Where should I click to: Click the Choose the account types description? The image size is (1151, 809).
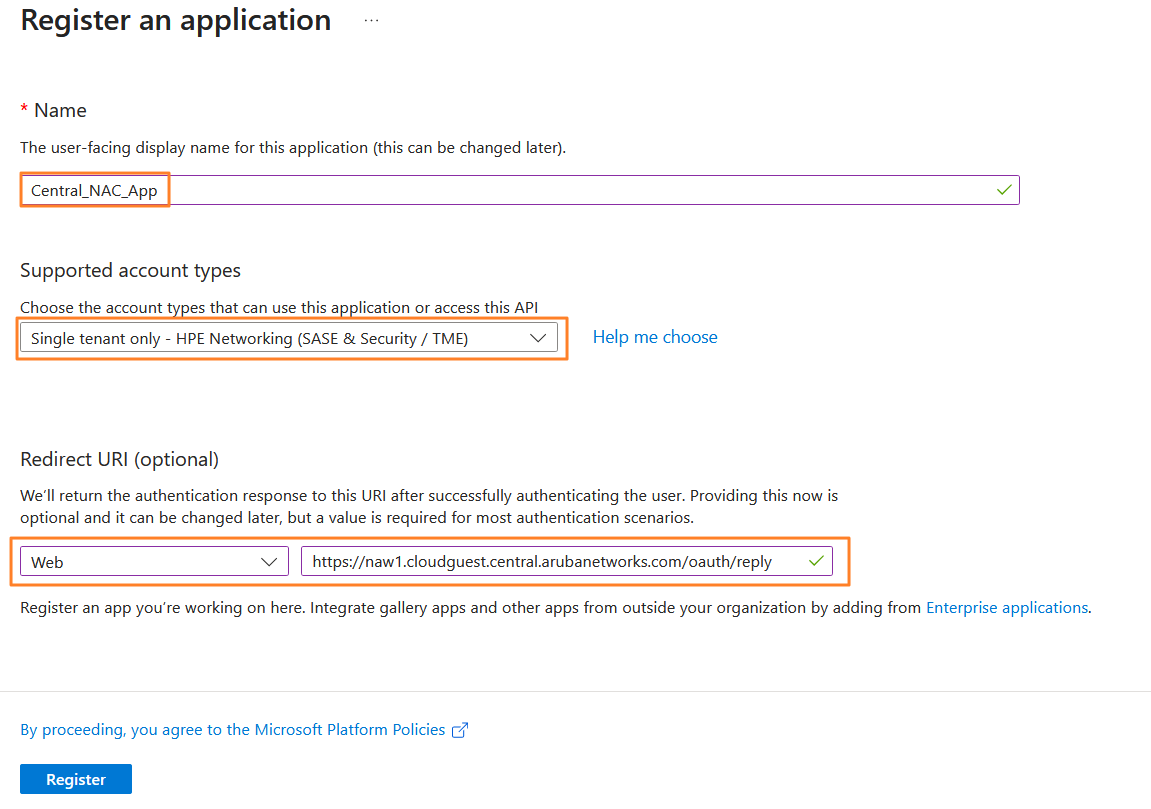279,307
